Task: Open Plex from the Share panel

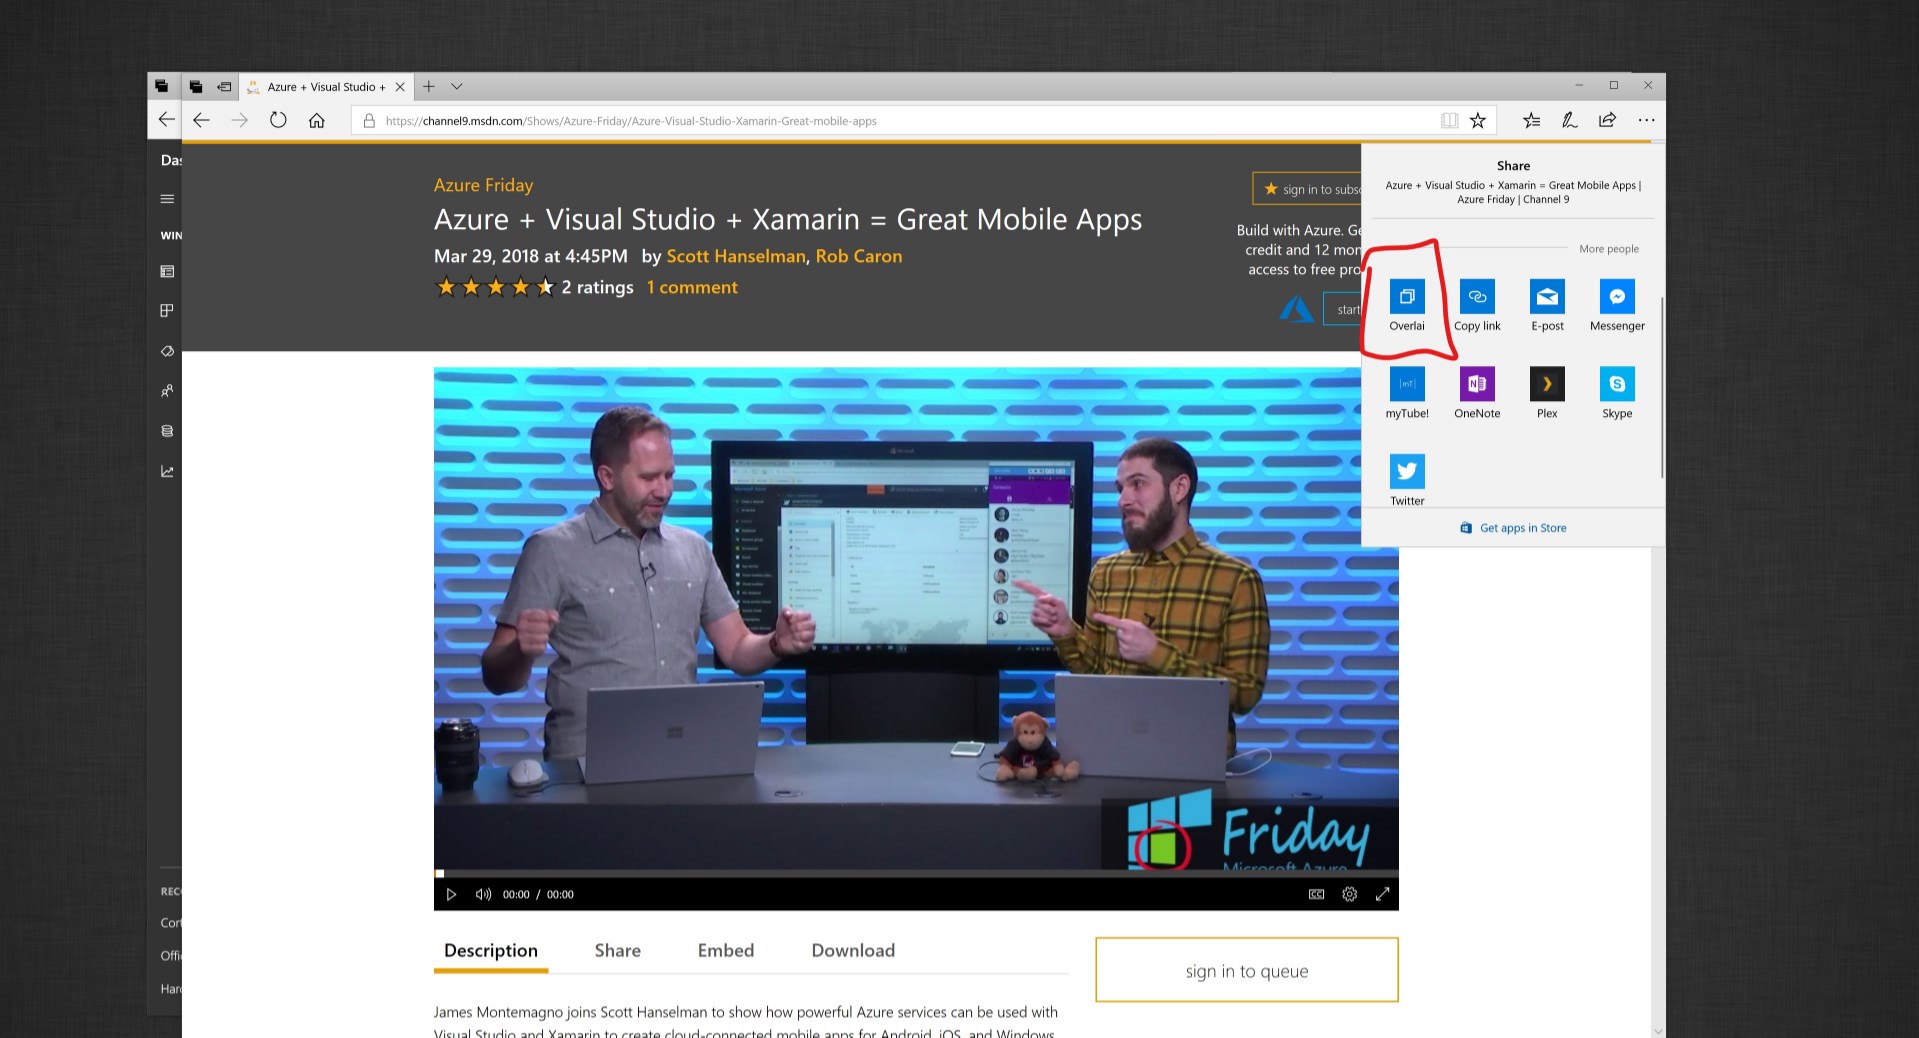Action: pyautogui.click(x=1547, y=393)
